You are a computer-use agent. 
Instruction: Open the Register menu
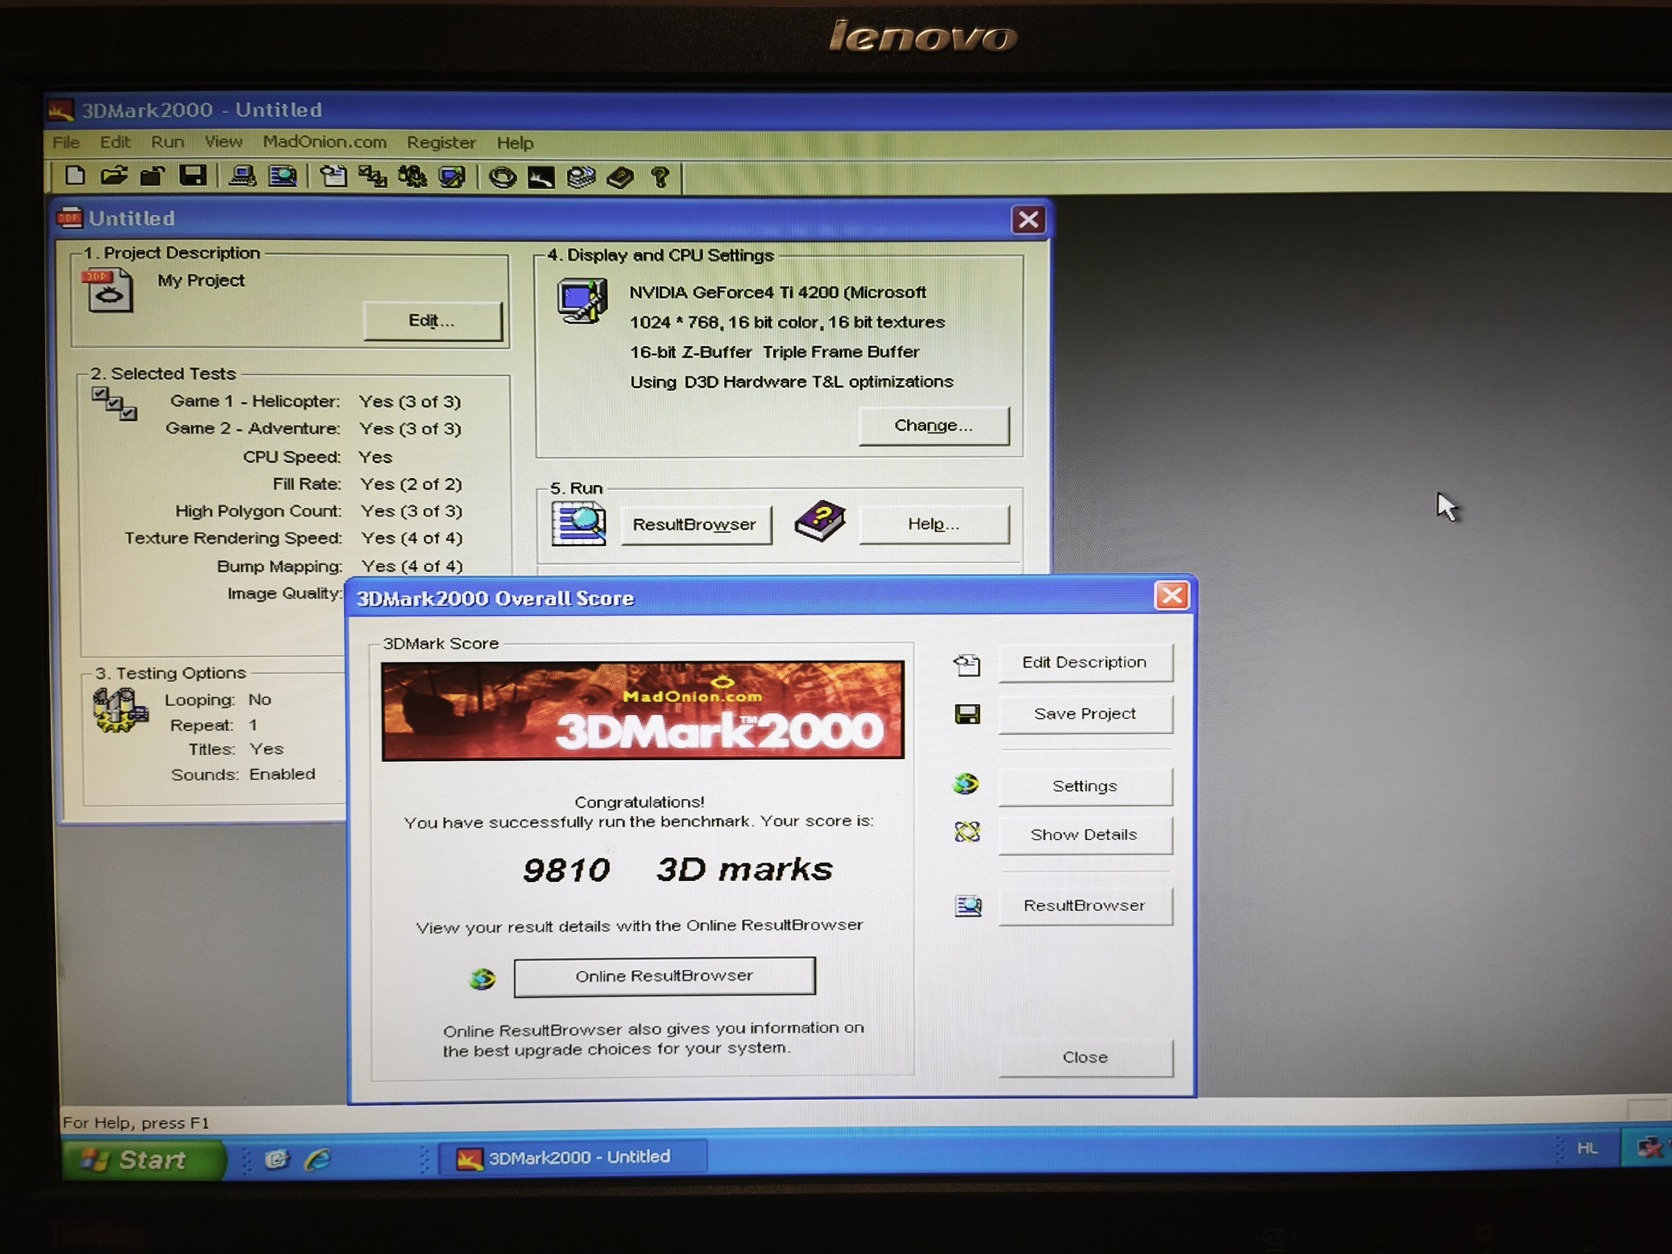pos(441,143)
